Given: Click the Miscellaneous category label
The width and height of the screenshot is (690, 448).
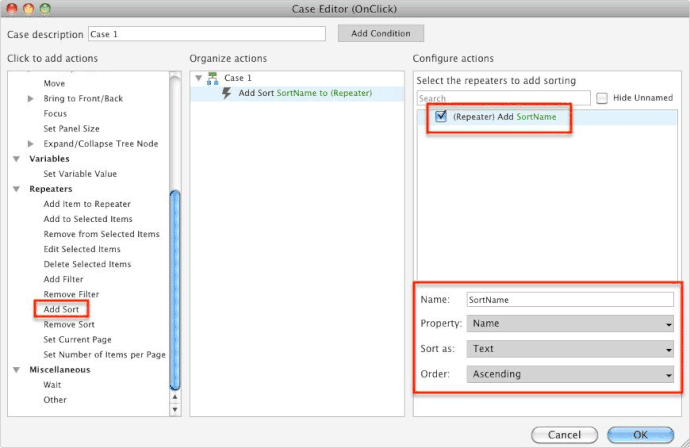Looking at the screenshot, I should click(x=60, y=370).
